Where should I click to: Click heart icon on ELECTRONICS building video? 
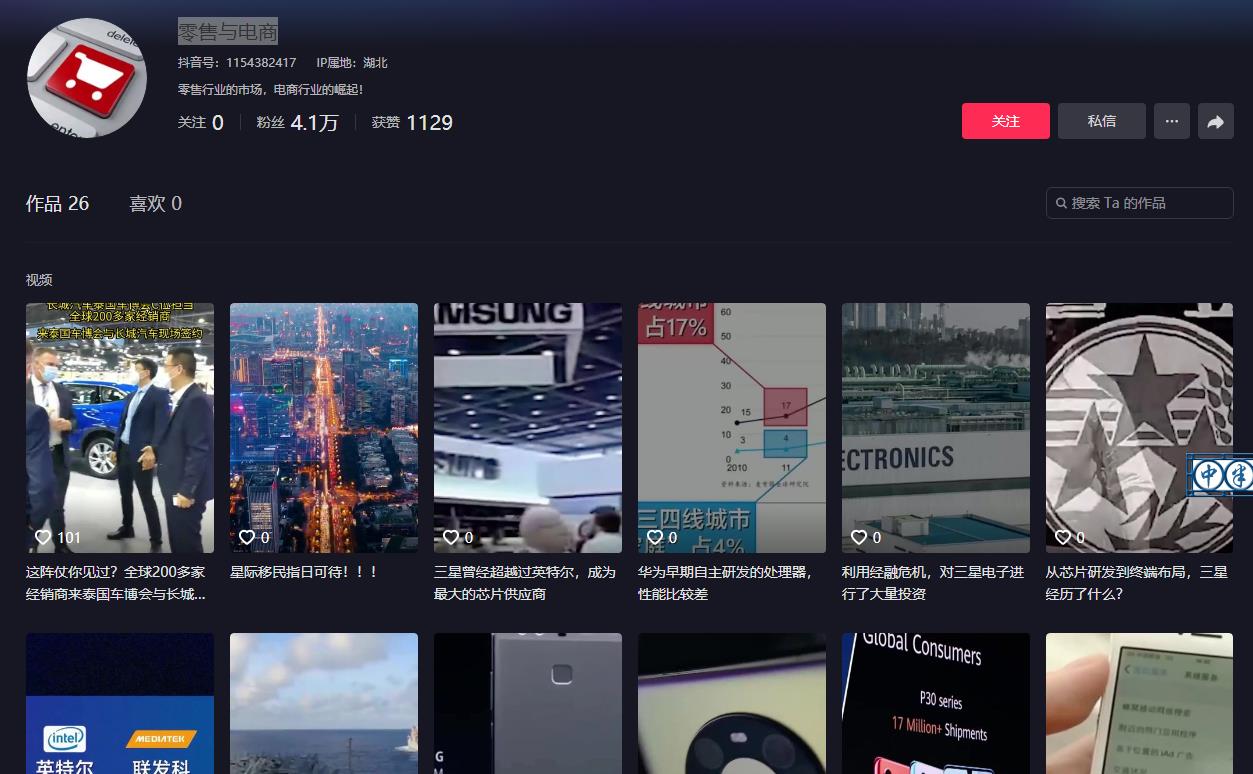coord(859,537)
